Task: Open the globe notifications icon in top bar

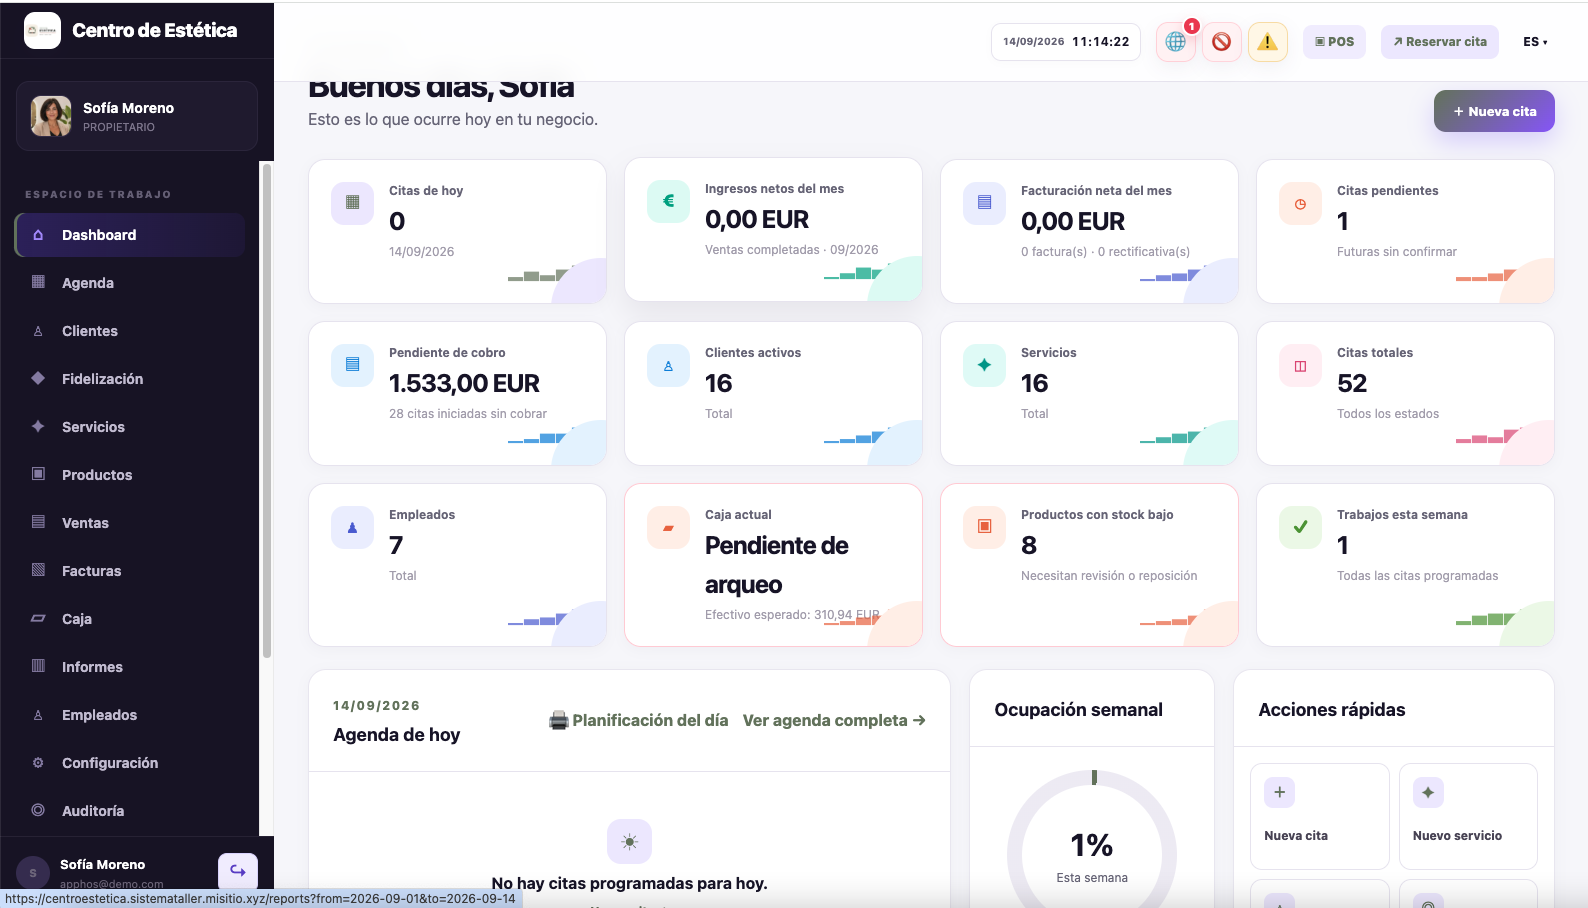Action: pyautogui.click(x=1176, y=42)
